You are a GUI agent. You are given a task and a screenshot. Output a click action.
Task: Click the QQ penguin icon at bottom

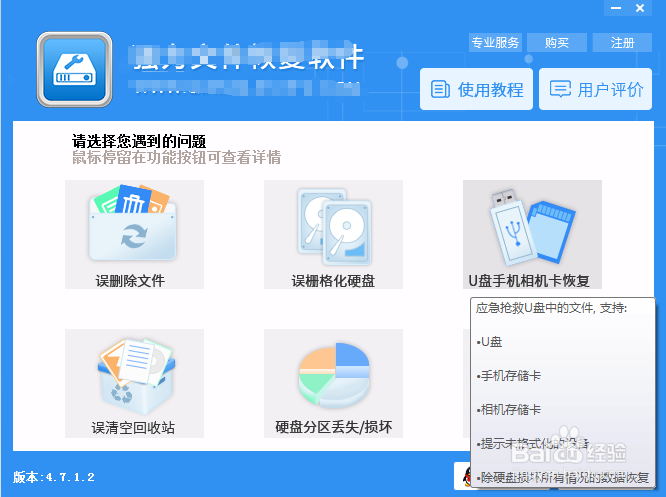pos(467,476)
